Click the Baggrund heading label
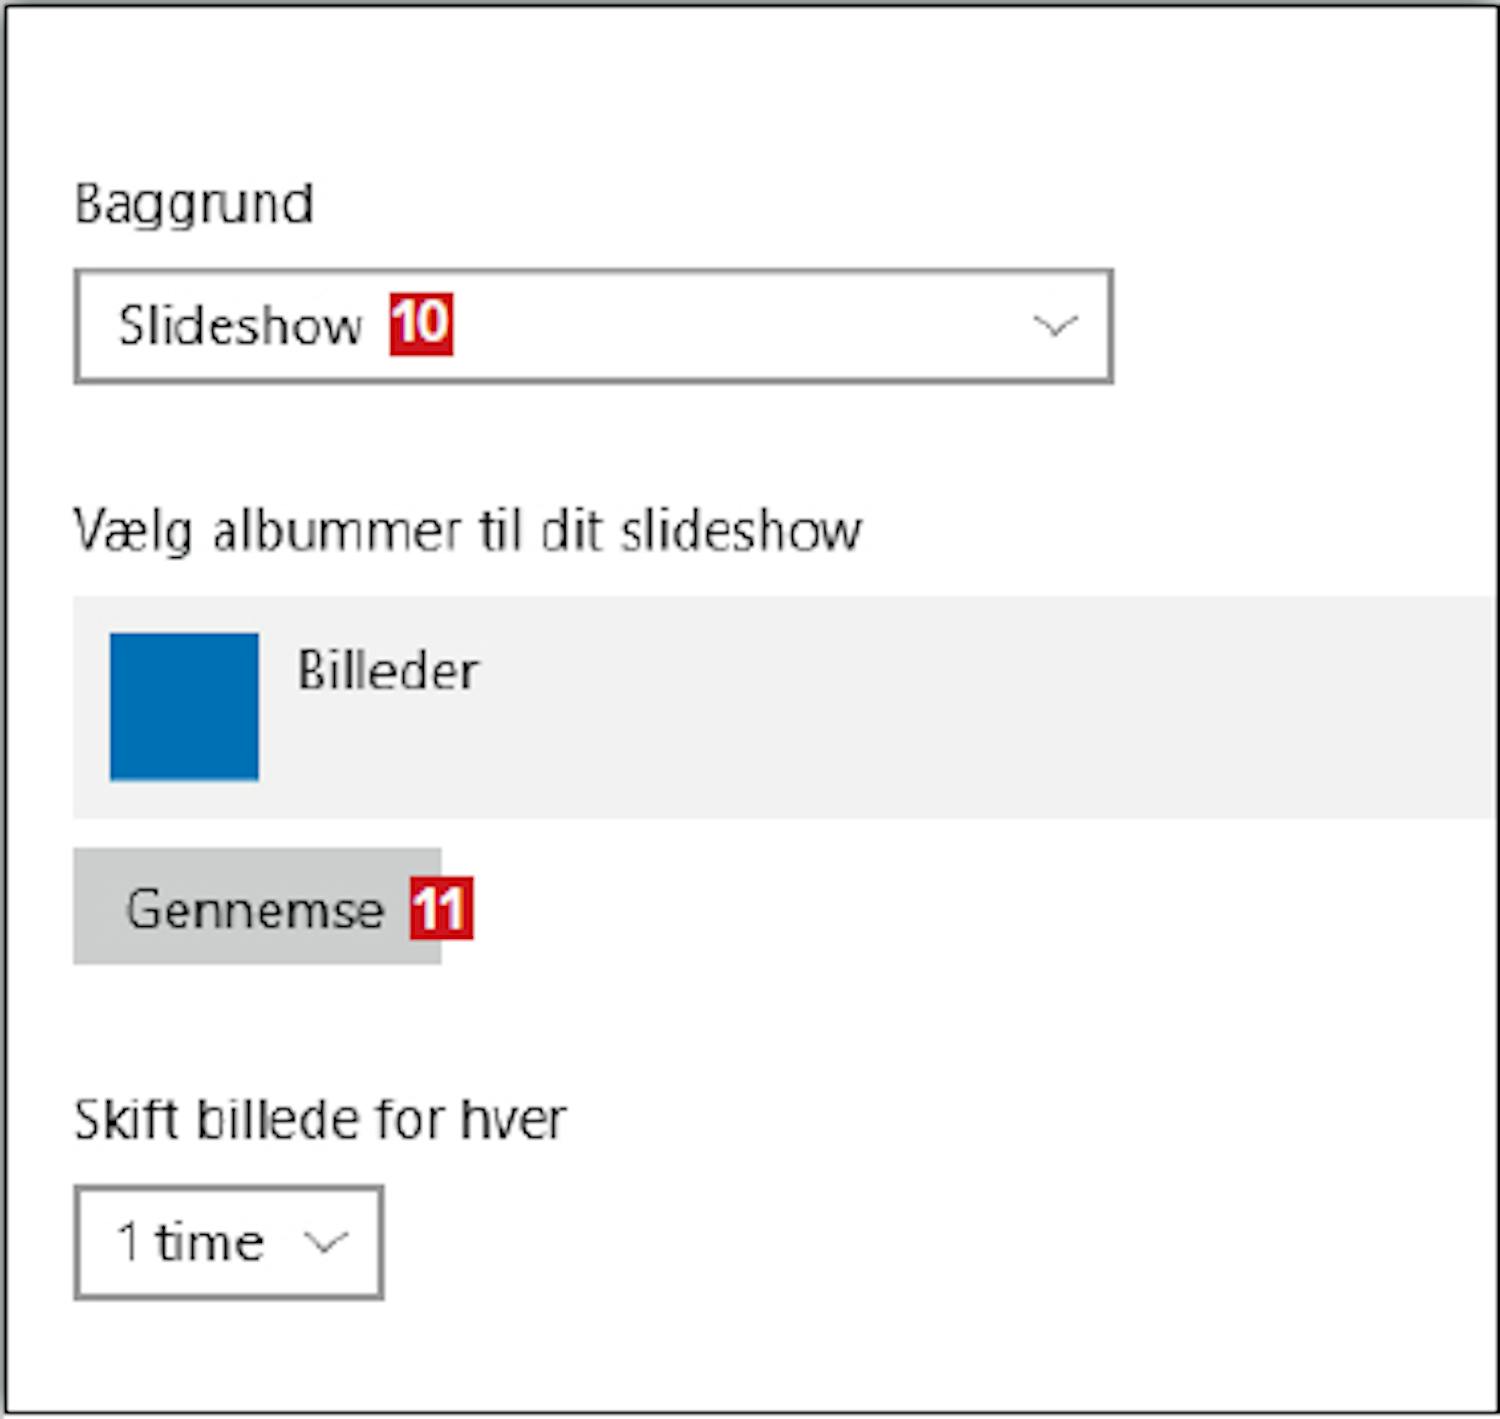The height and width of the screenshot is (1419, 1500). click(194, 205)
